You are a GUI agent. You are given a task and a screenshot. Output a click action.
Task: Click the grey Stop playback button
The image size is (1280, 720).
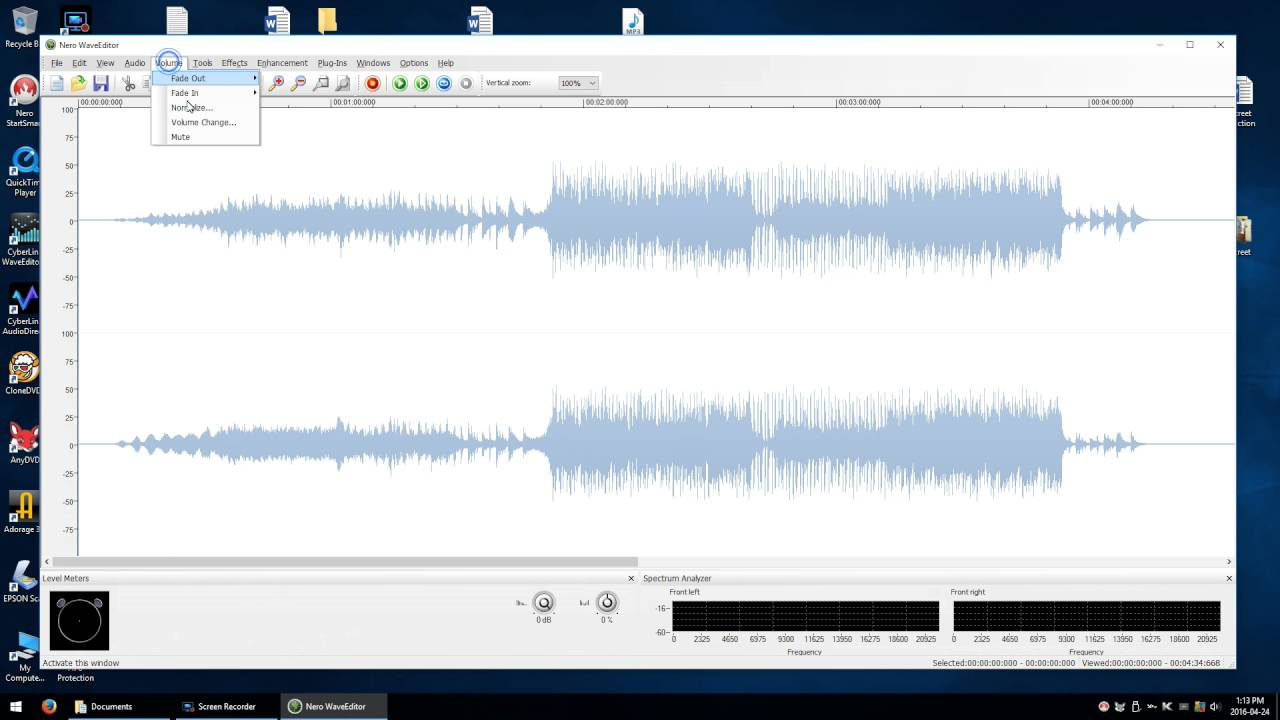tap(466, 83)
